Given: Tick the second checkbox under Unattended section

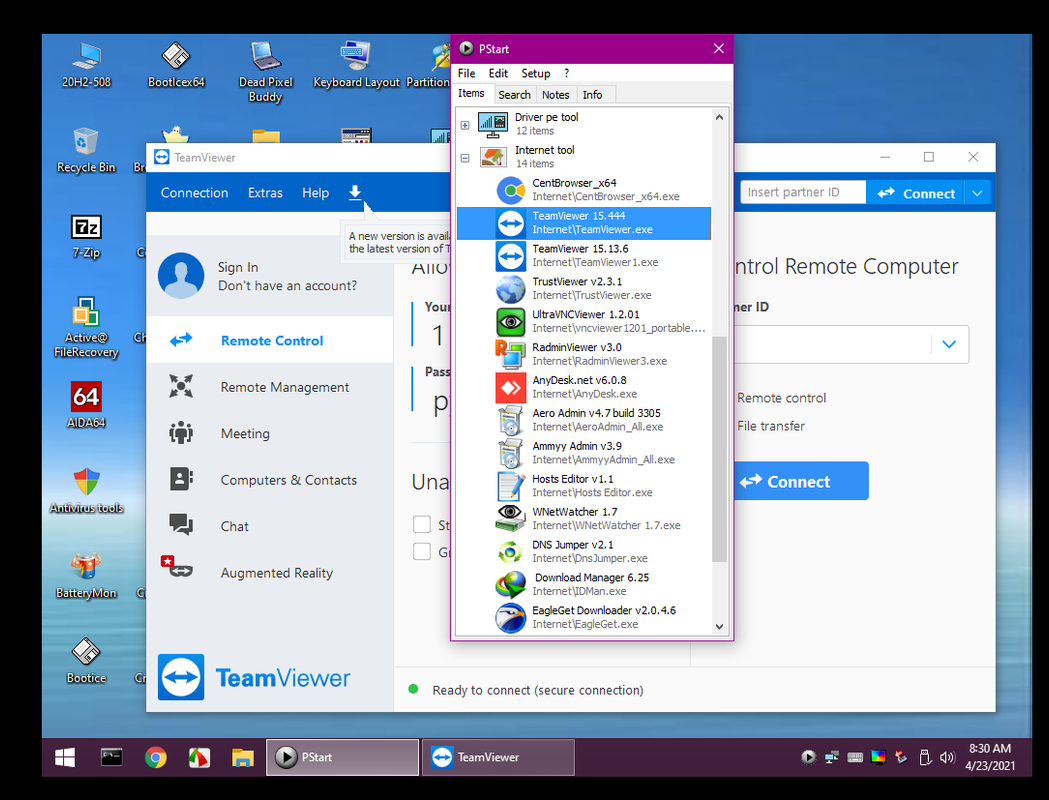Looking at the screenshot, I should click(421, 551).
